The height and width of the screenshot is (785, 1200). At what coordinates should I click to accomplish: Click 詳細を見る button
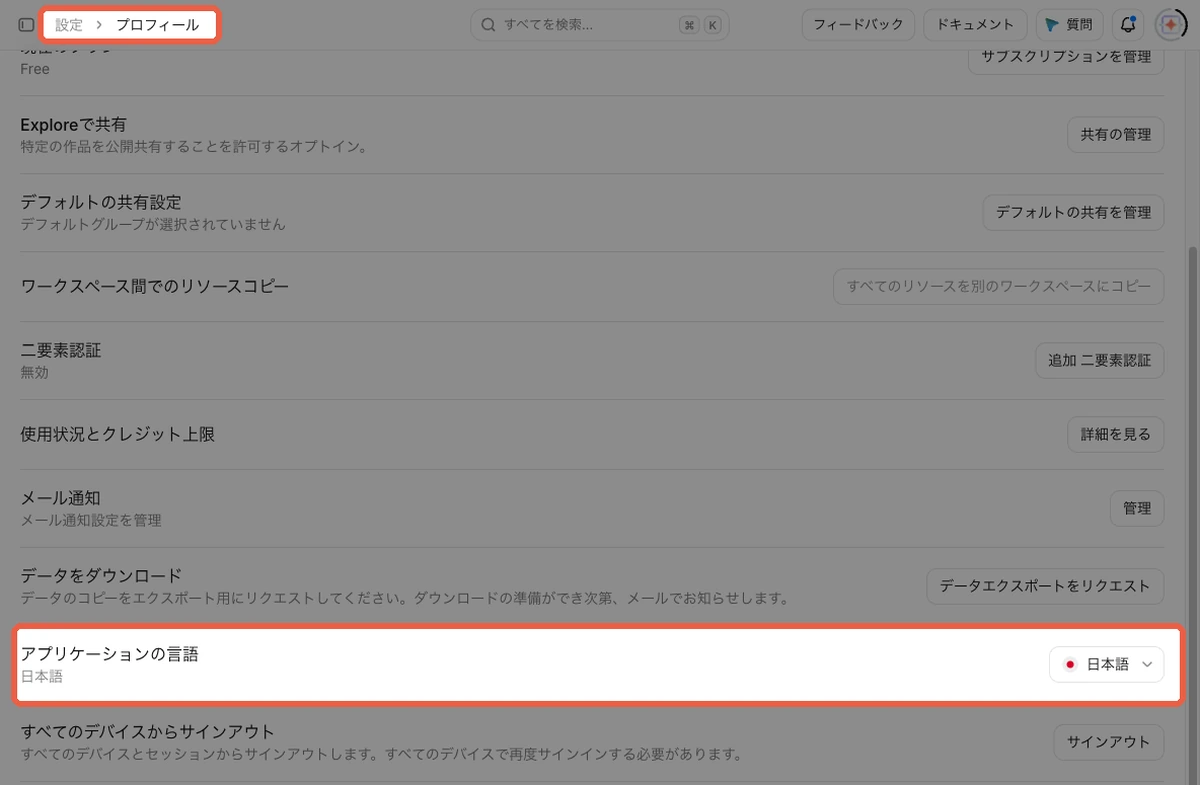coord(1116,434)
